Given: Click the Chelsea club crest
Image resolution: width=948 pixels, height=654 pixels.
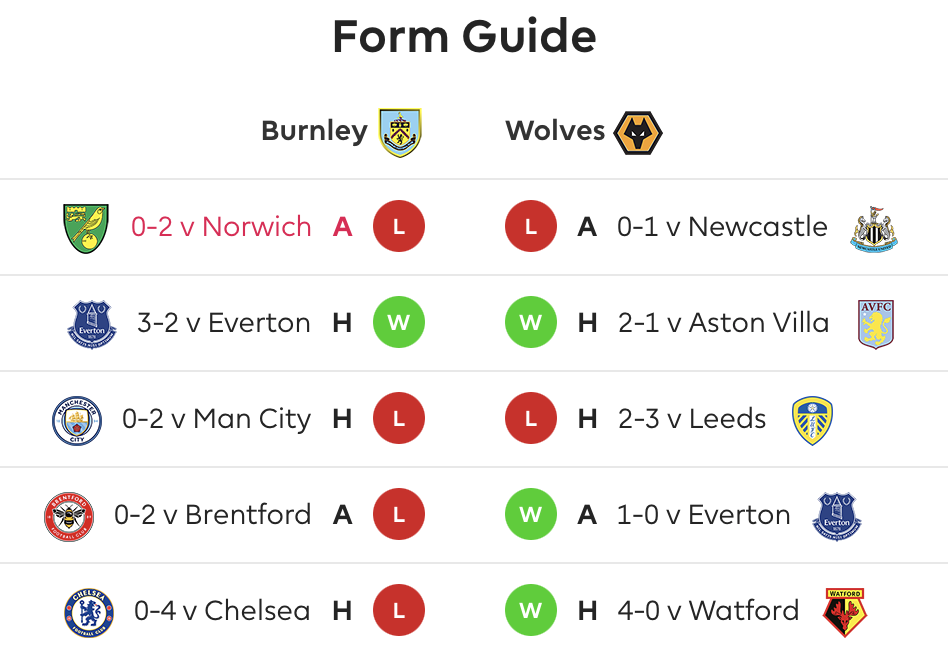Looking at the screenshot, I should [x=89, y=612].
